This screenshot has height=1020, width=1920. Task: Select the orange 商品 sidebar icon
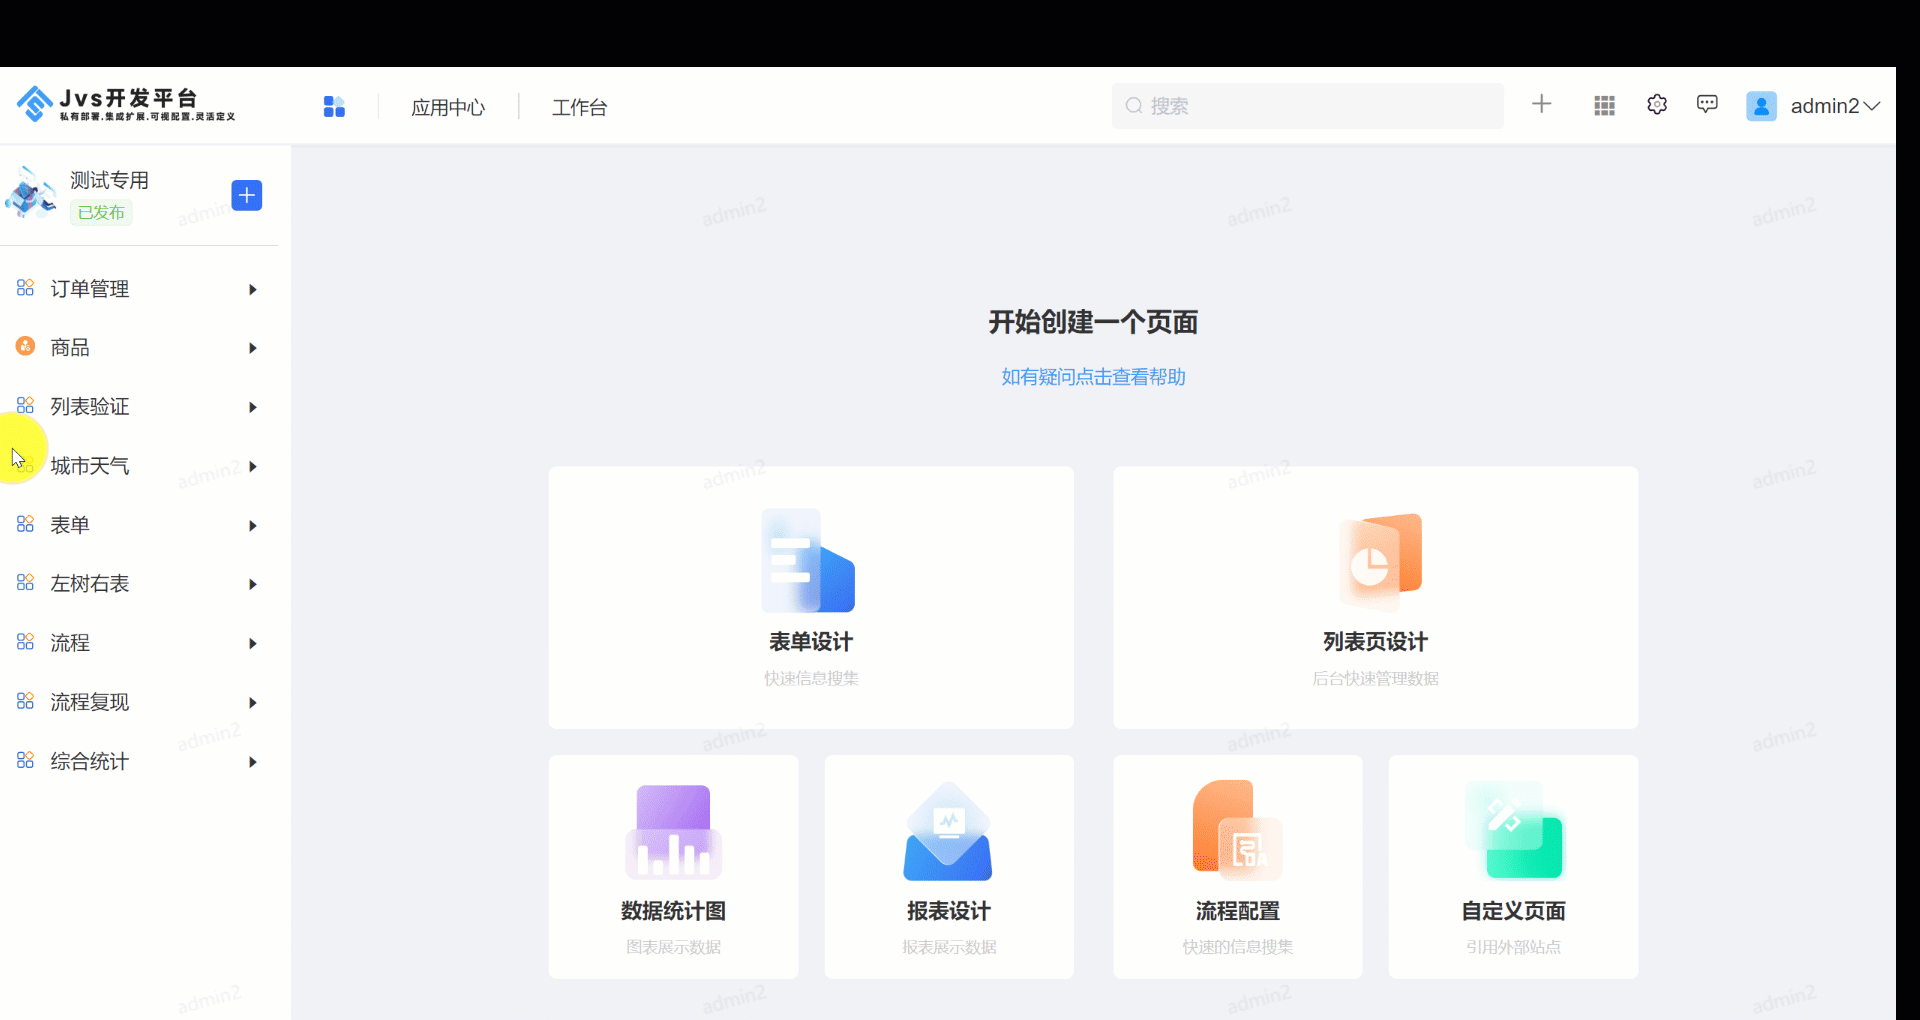24,346
